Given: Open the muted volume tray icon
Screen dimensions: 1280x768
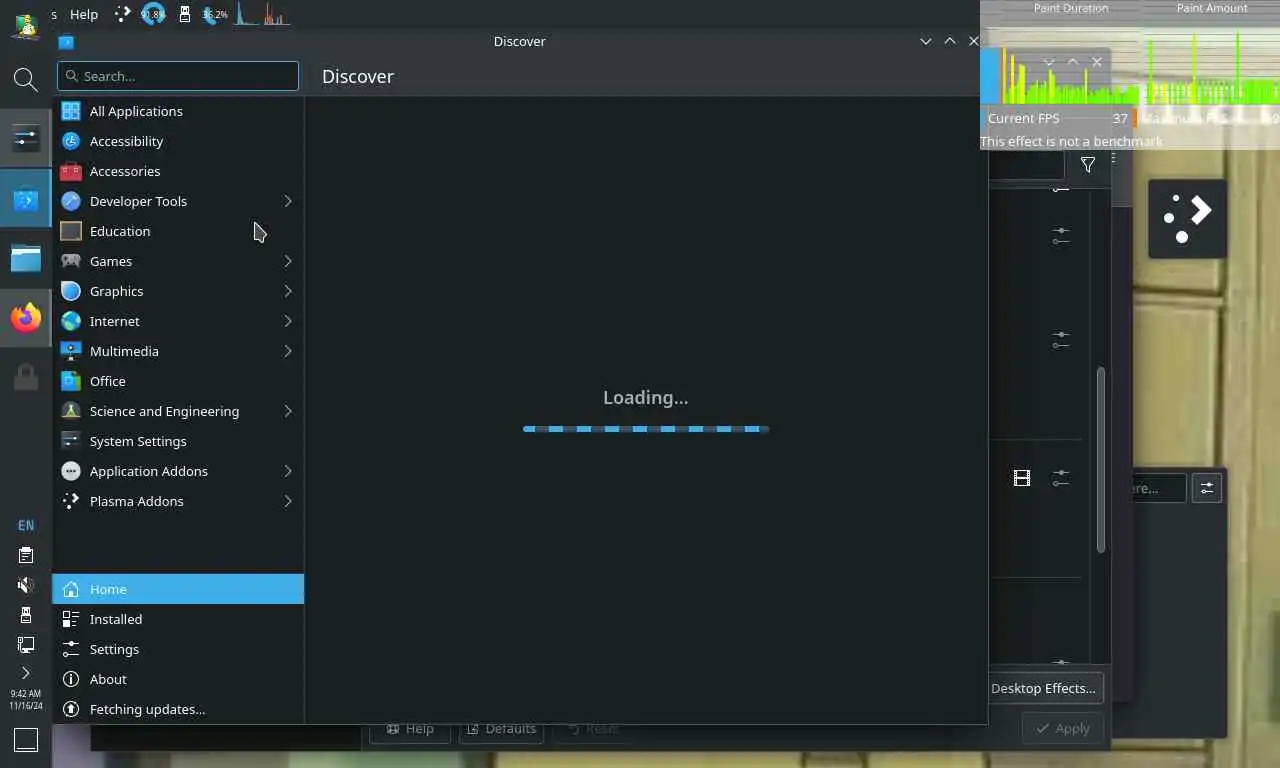Looking at the screenshot, I should 26,585.
